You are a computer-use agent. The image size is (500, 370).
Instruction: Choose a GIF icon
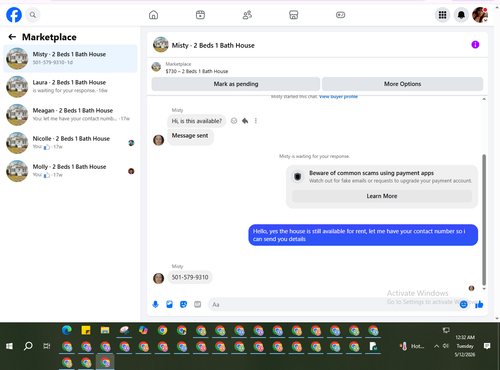tap(198, 304)
